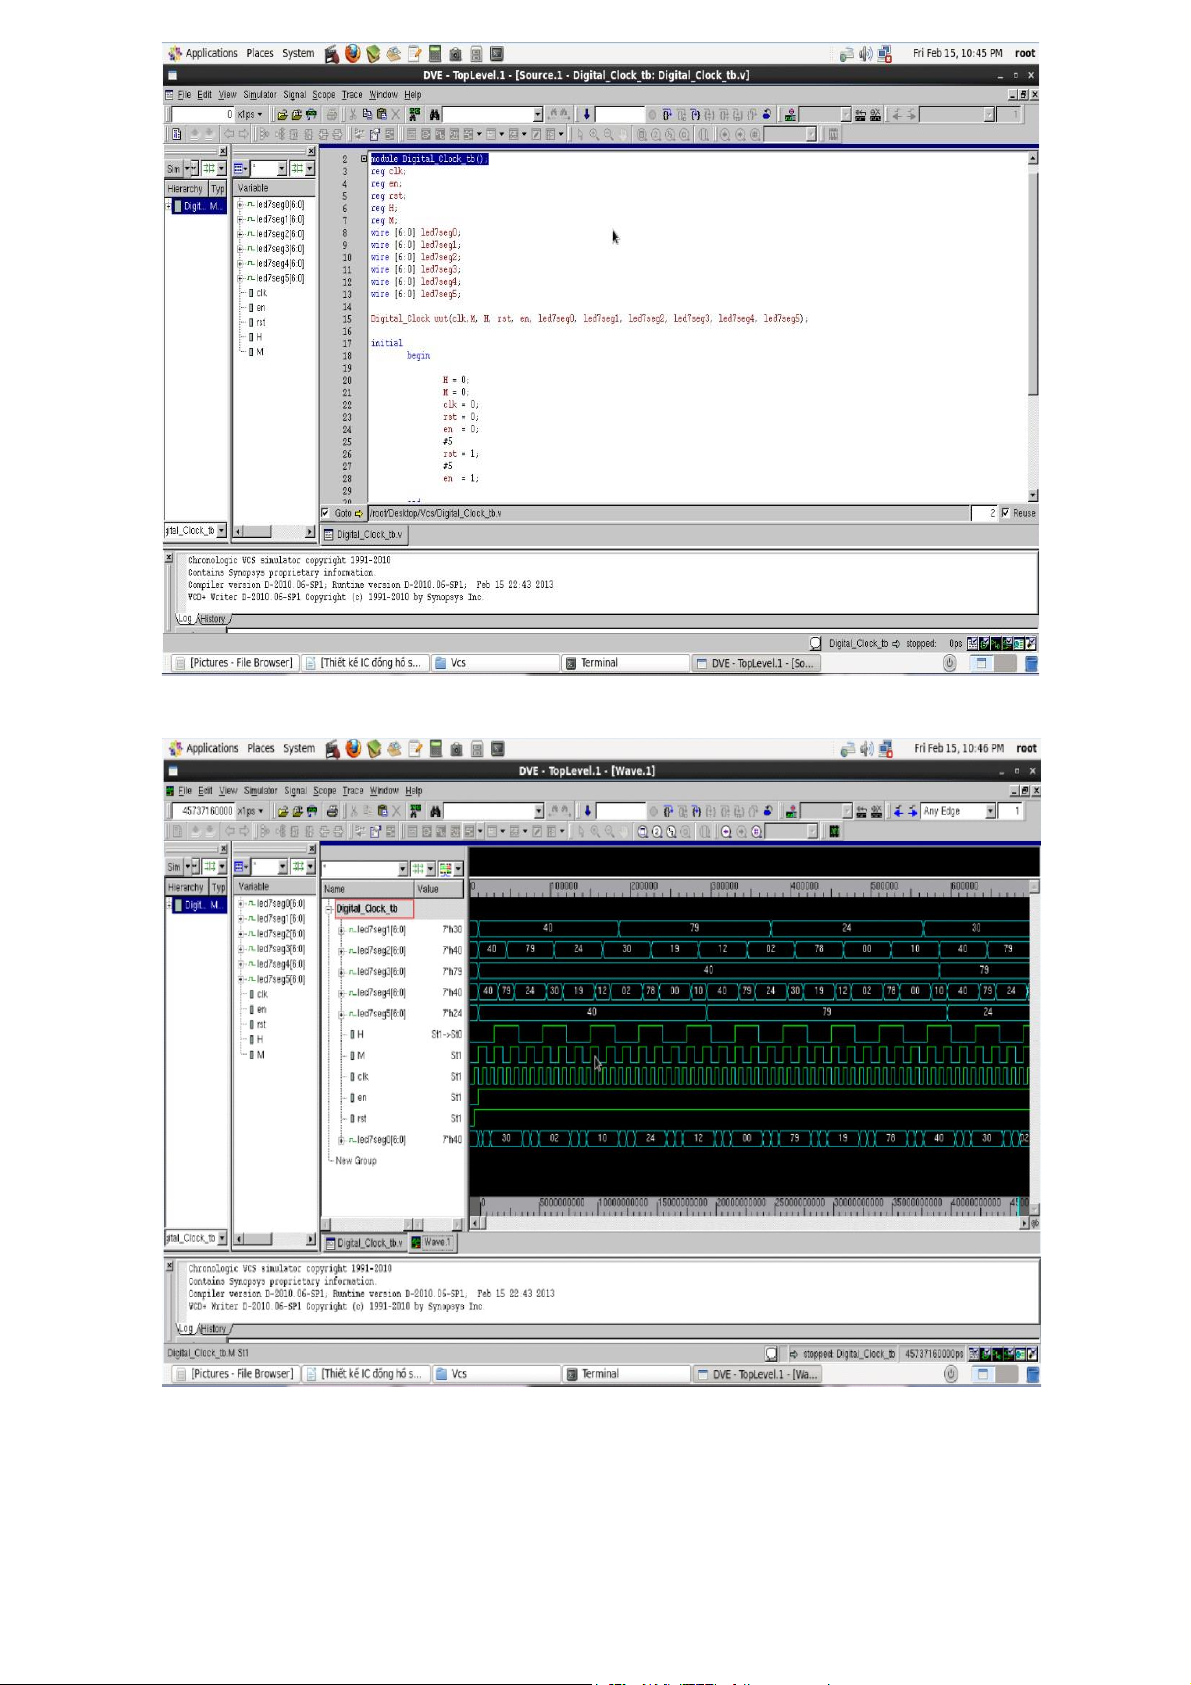Click open-folder icon in Source window toolbar
Viewport: 1191px width, 1685px height.
[x=282, y=115]
